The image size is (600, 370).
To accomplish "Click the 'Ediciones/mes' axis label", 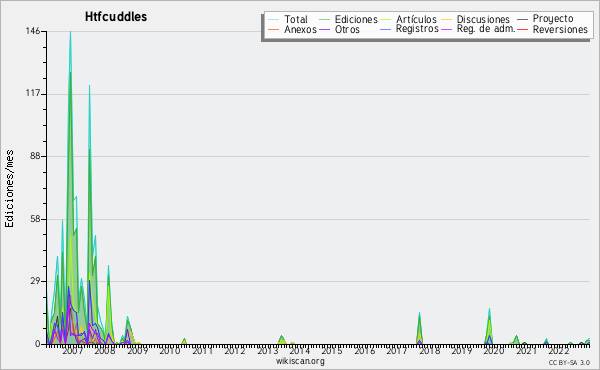I will click(x=9, y=189).
